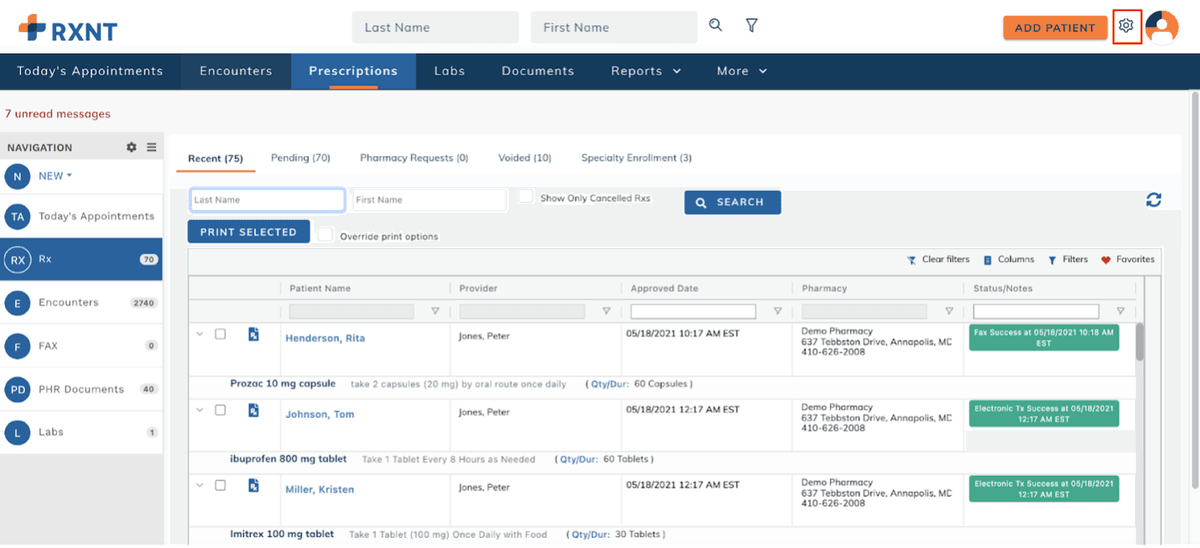
Task: Open Favorites heart icon in grid toolbar
Action: (1106, 260)
